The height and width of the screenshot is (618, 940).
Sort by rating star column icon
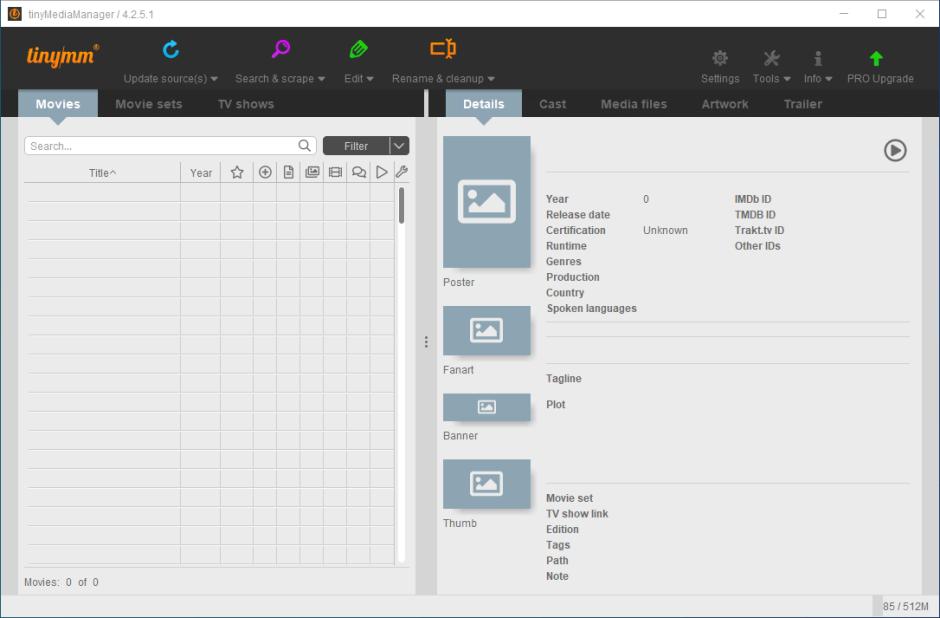point(237,173)
